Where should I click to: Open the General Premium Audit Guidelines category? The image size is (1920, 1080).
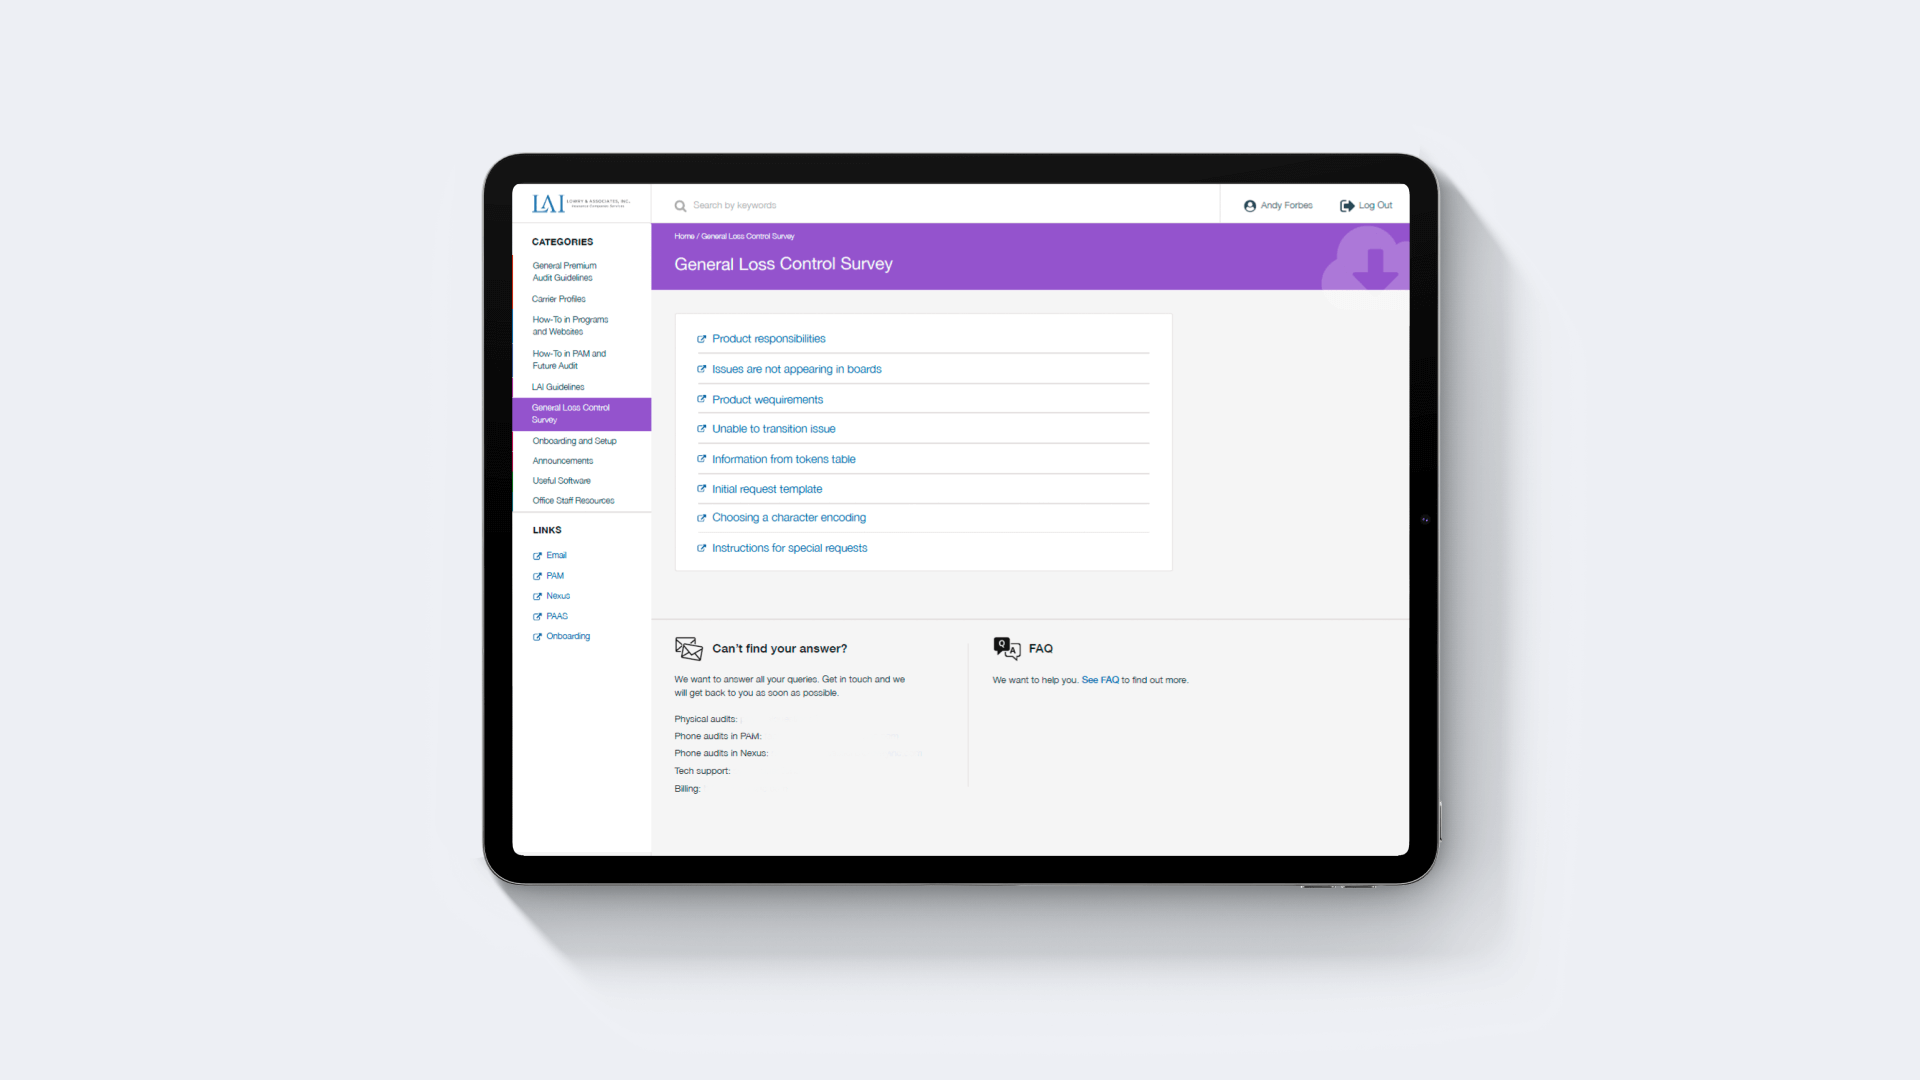coord(564,272)
